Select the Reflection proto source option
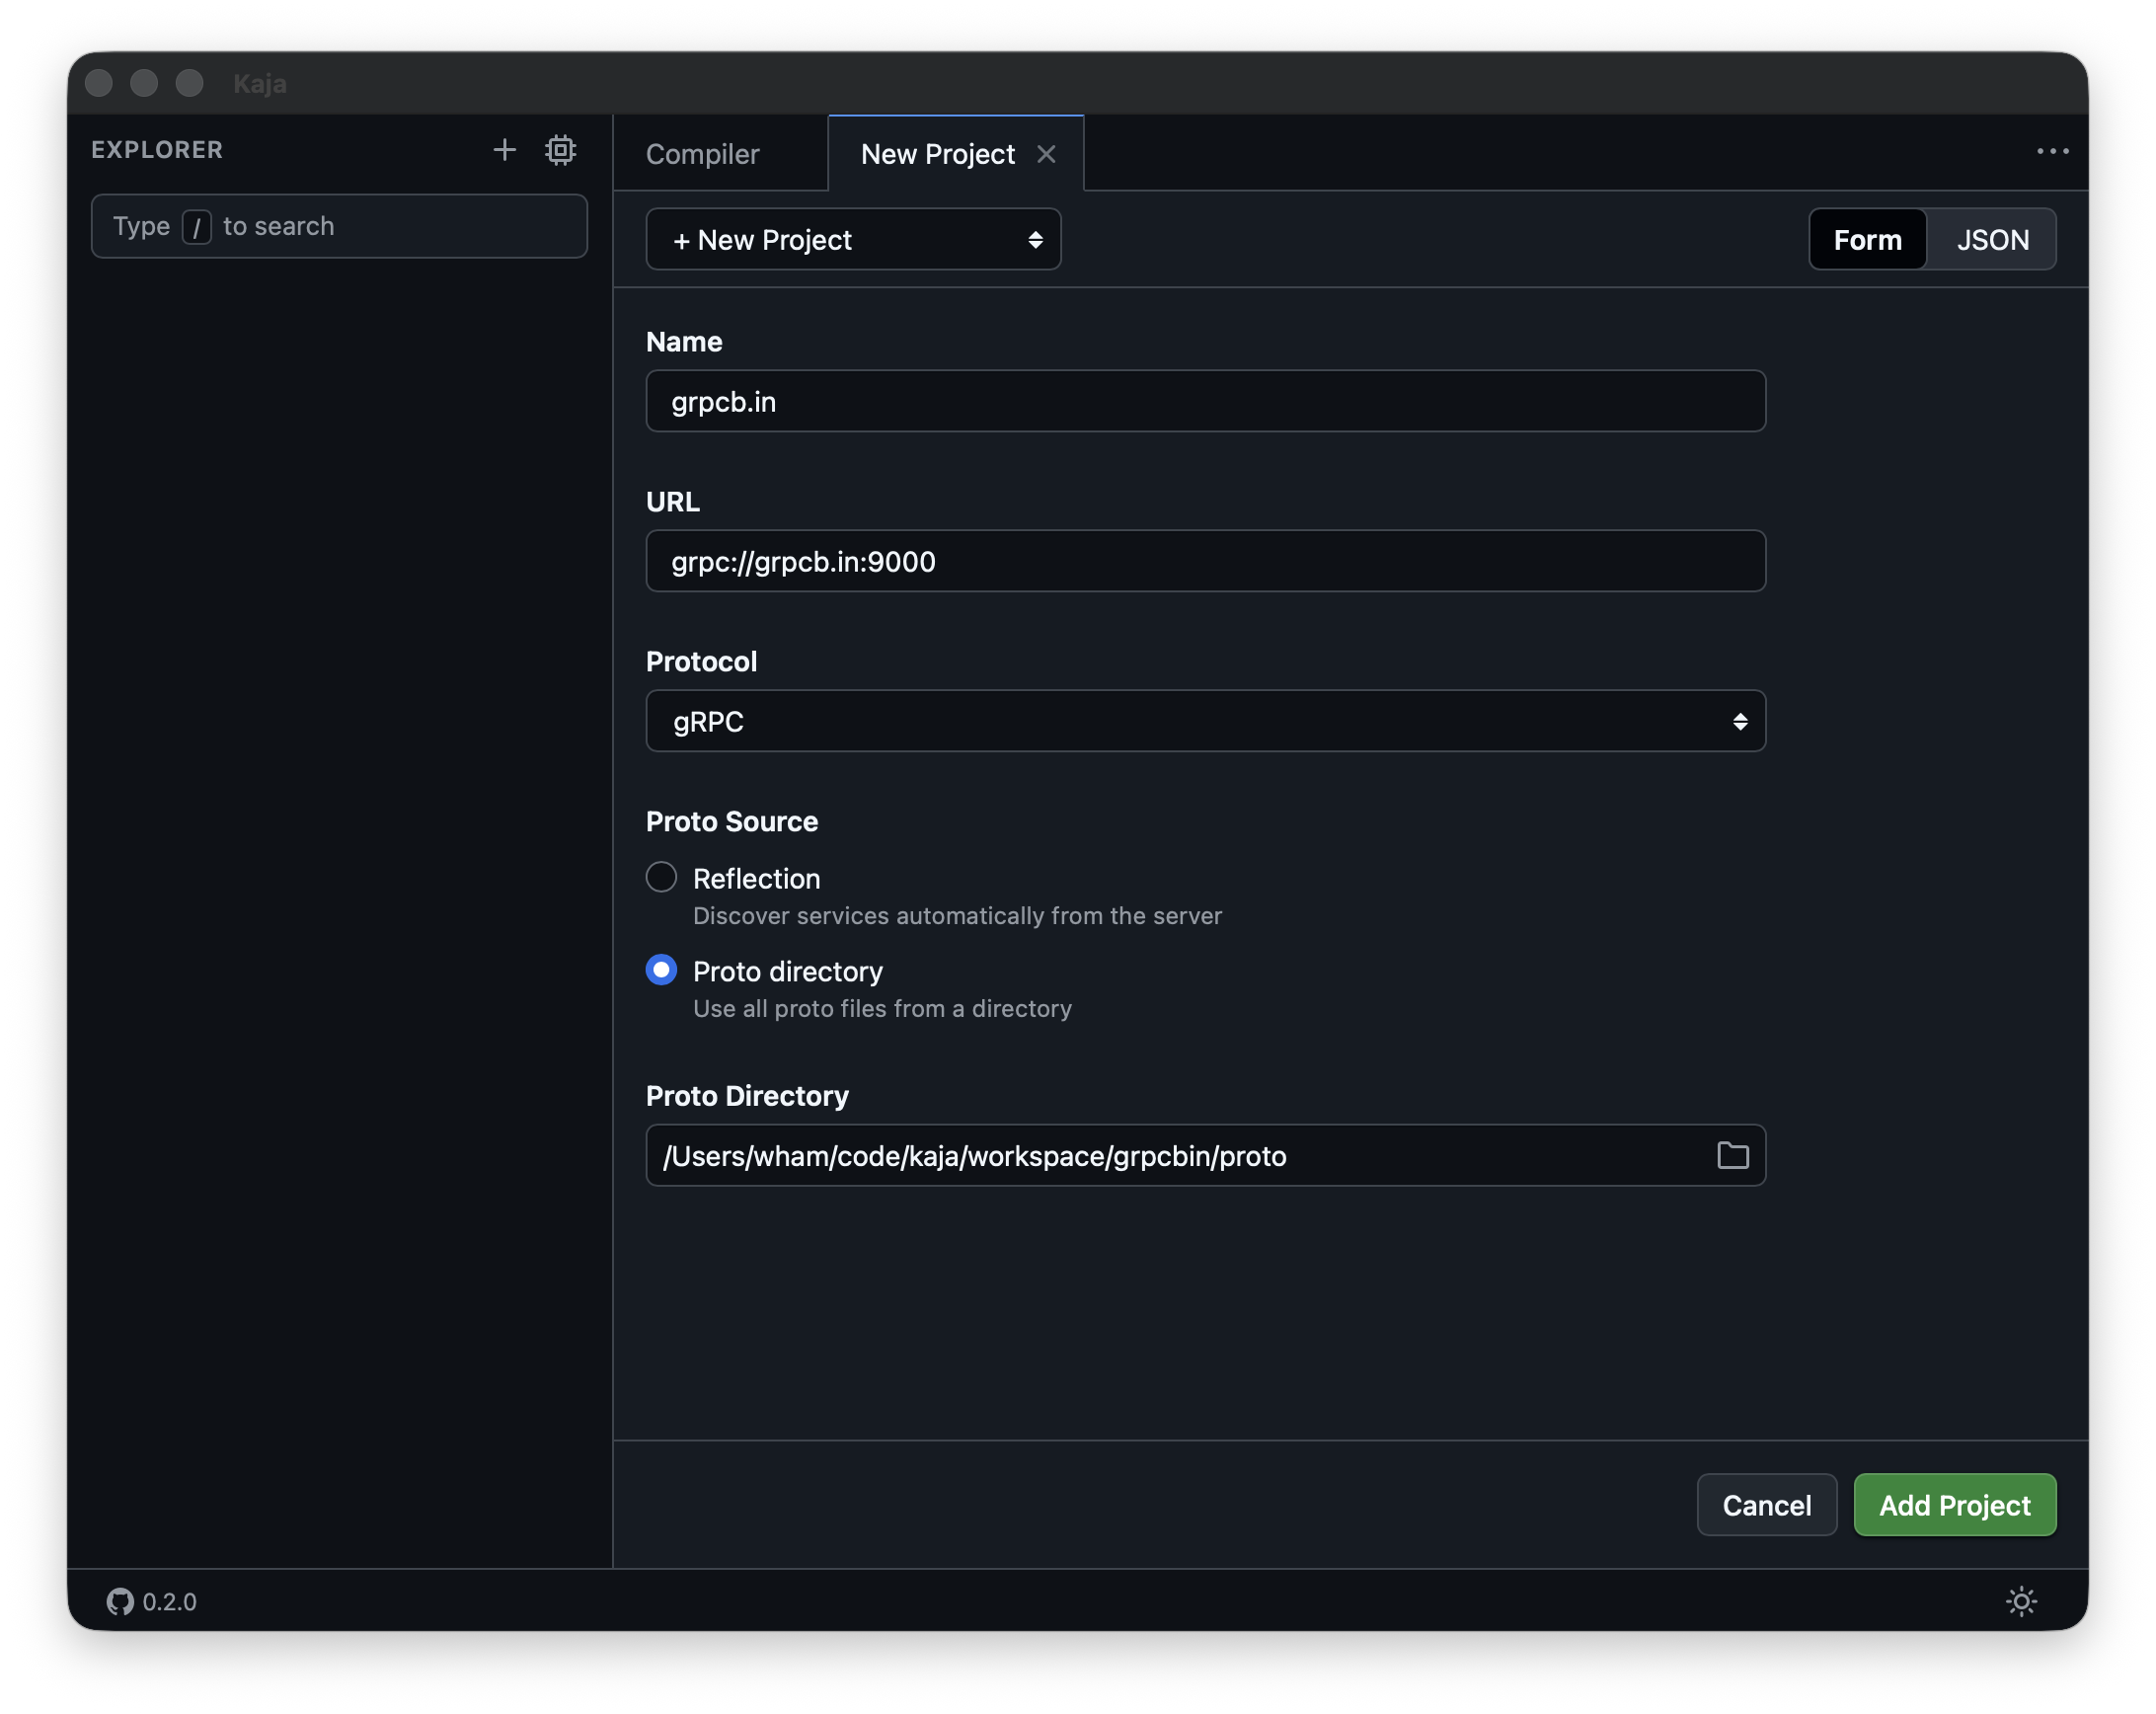Image resolution: width=2156 pixels, height=1714 pixels. [661, 877]
